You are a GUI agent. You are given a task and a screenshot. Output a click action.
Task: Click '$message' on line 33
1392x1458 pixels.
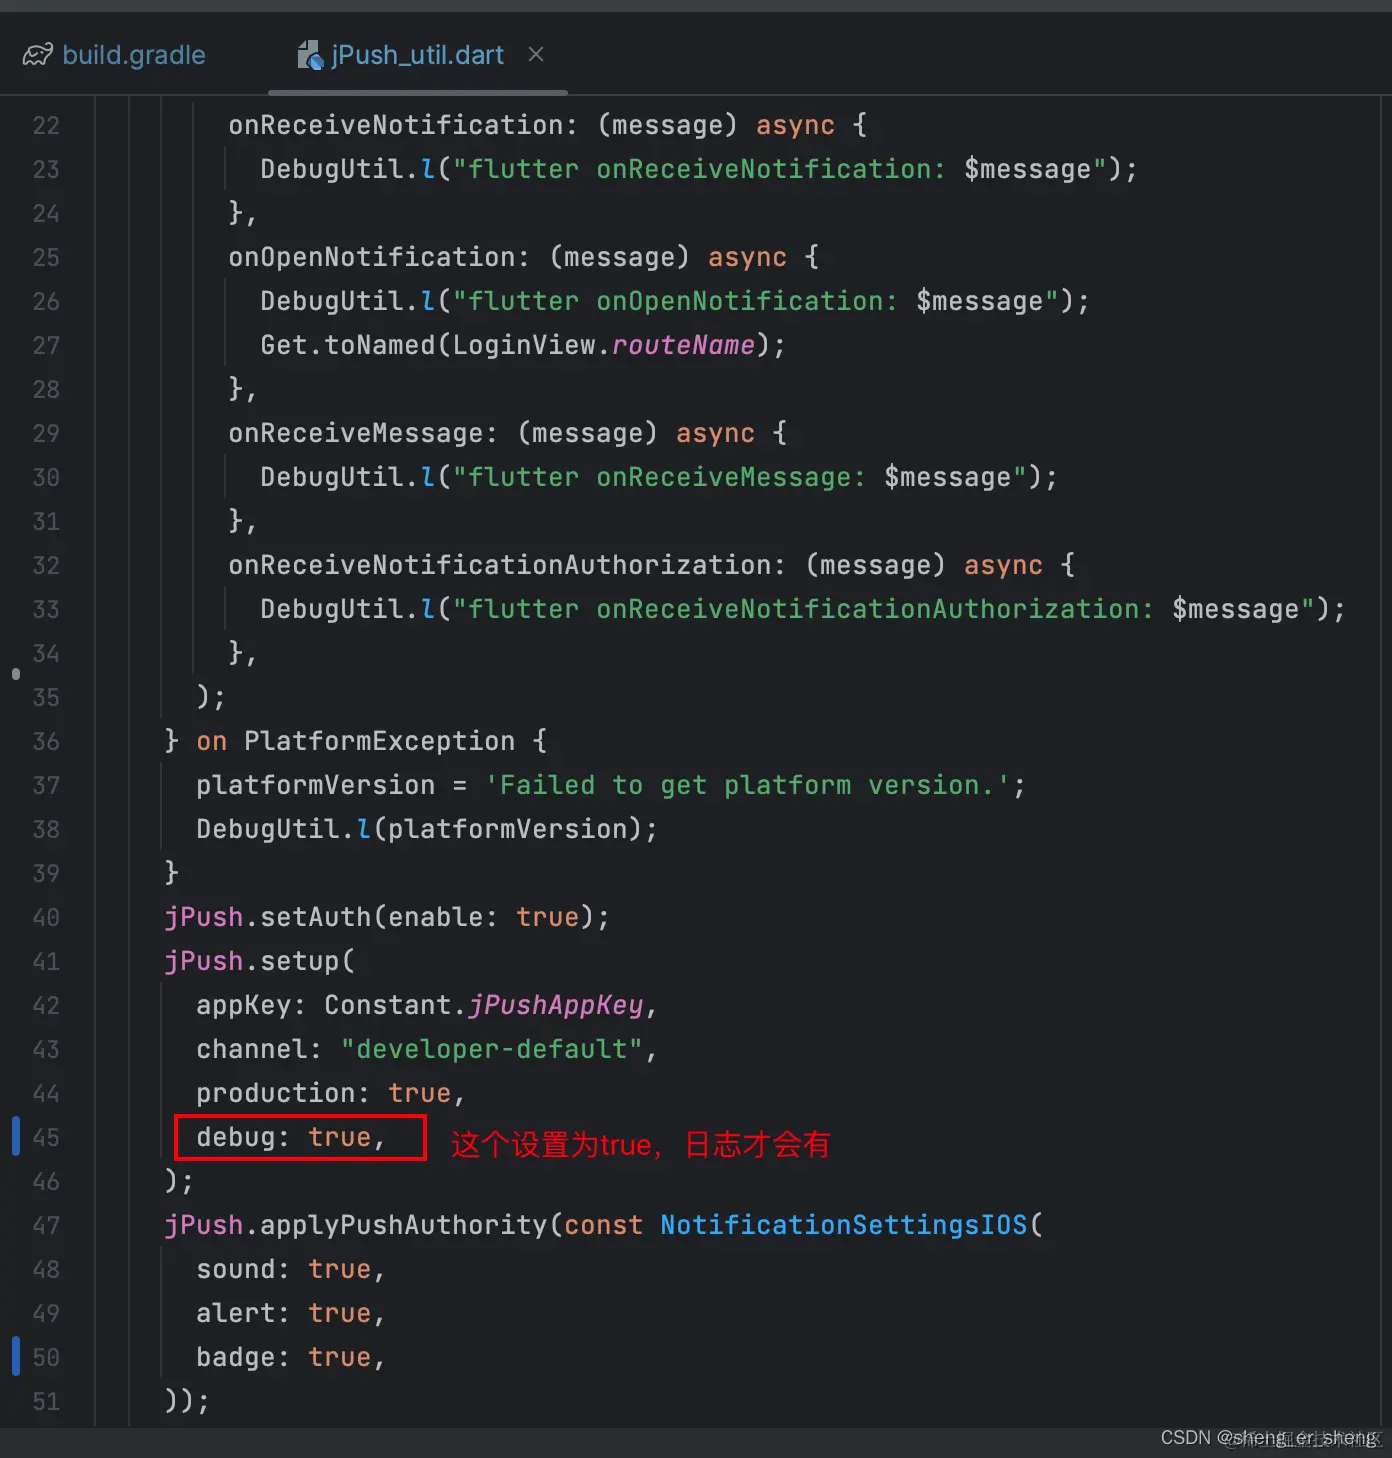(1235, 609)
